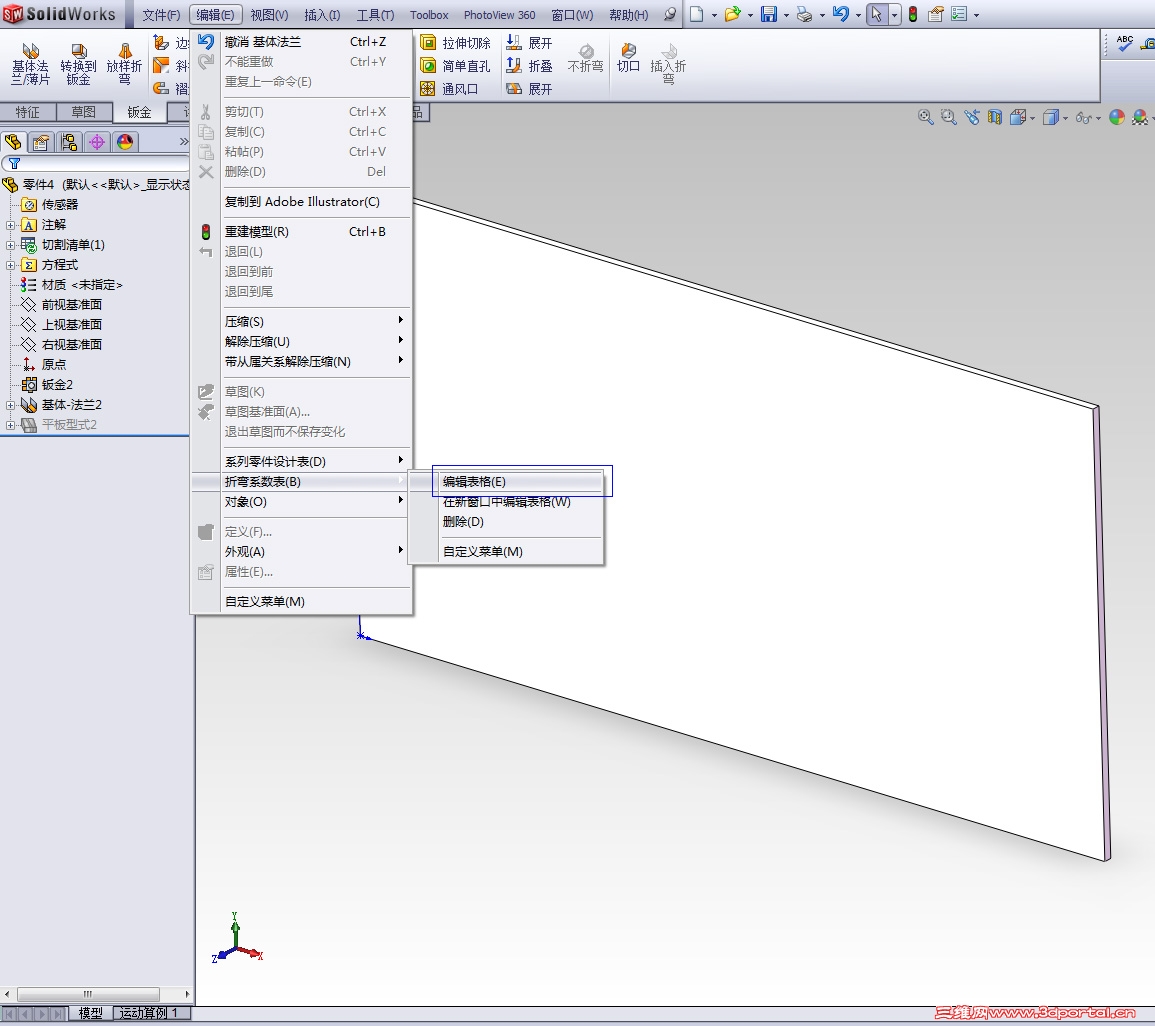
Task: Open dropdown arrow next to Save icon
Action: click(x=786, y=15)
